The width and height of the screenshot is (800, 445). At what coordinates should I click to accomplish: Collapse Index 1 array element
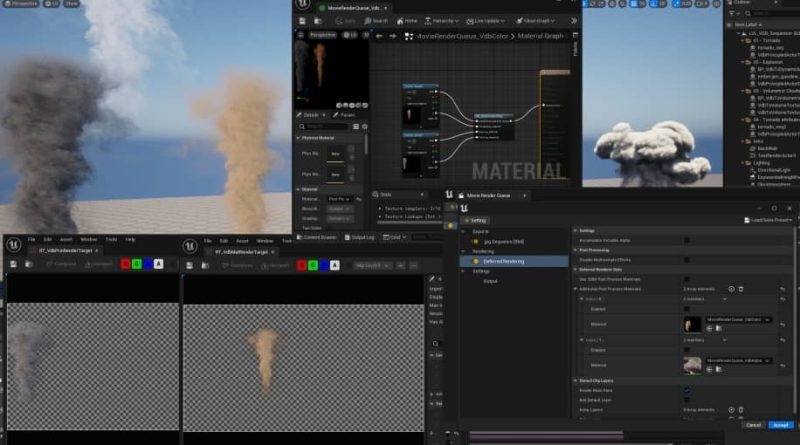[x=582, y=340]
